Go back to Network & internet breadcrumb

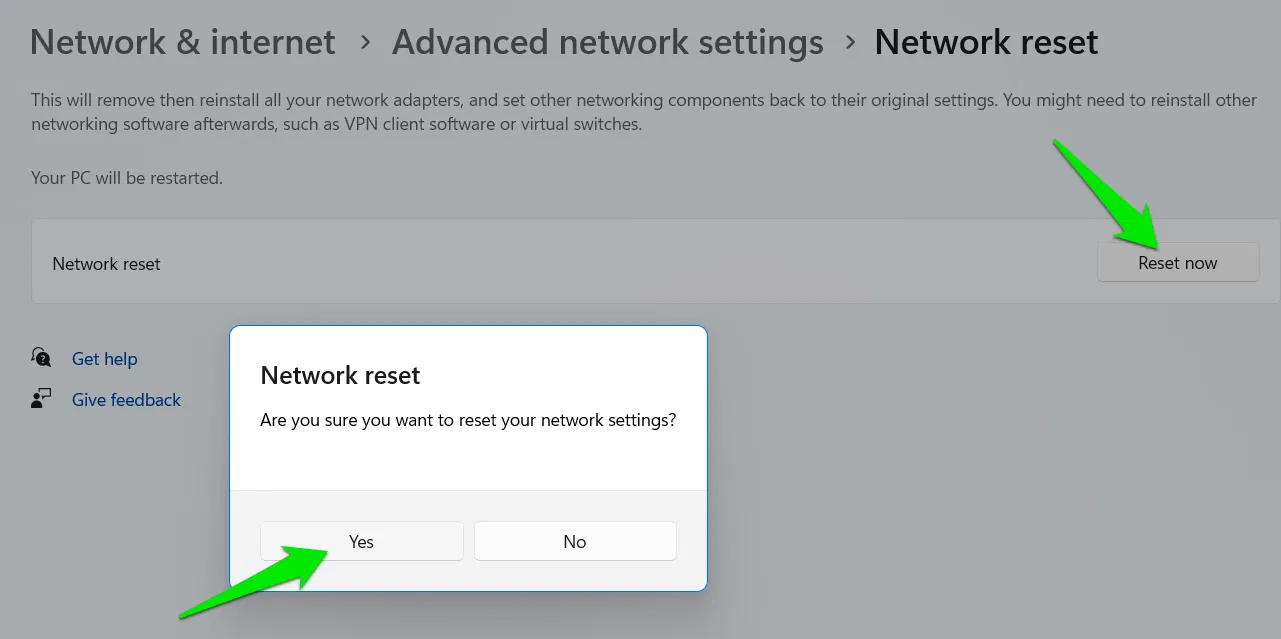[x=183, y=42]
